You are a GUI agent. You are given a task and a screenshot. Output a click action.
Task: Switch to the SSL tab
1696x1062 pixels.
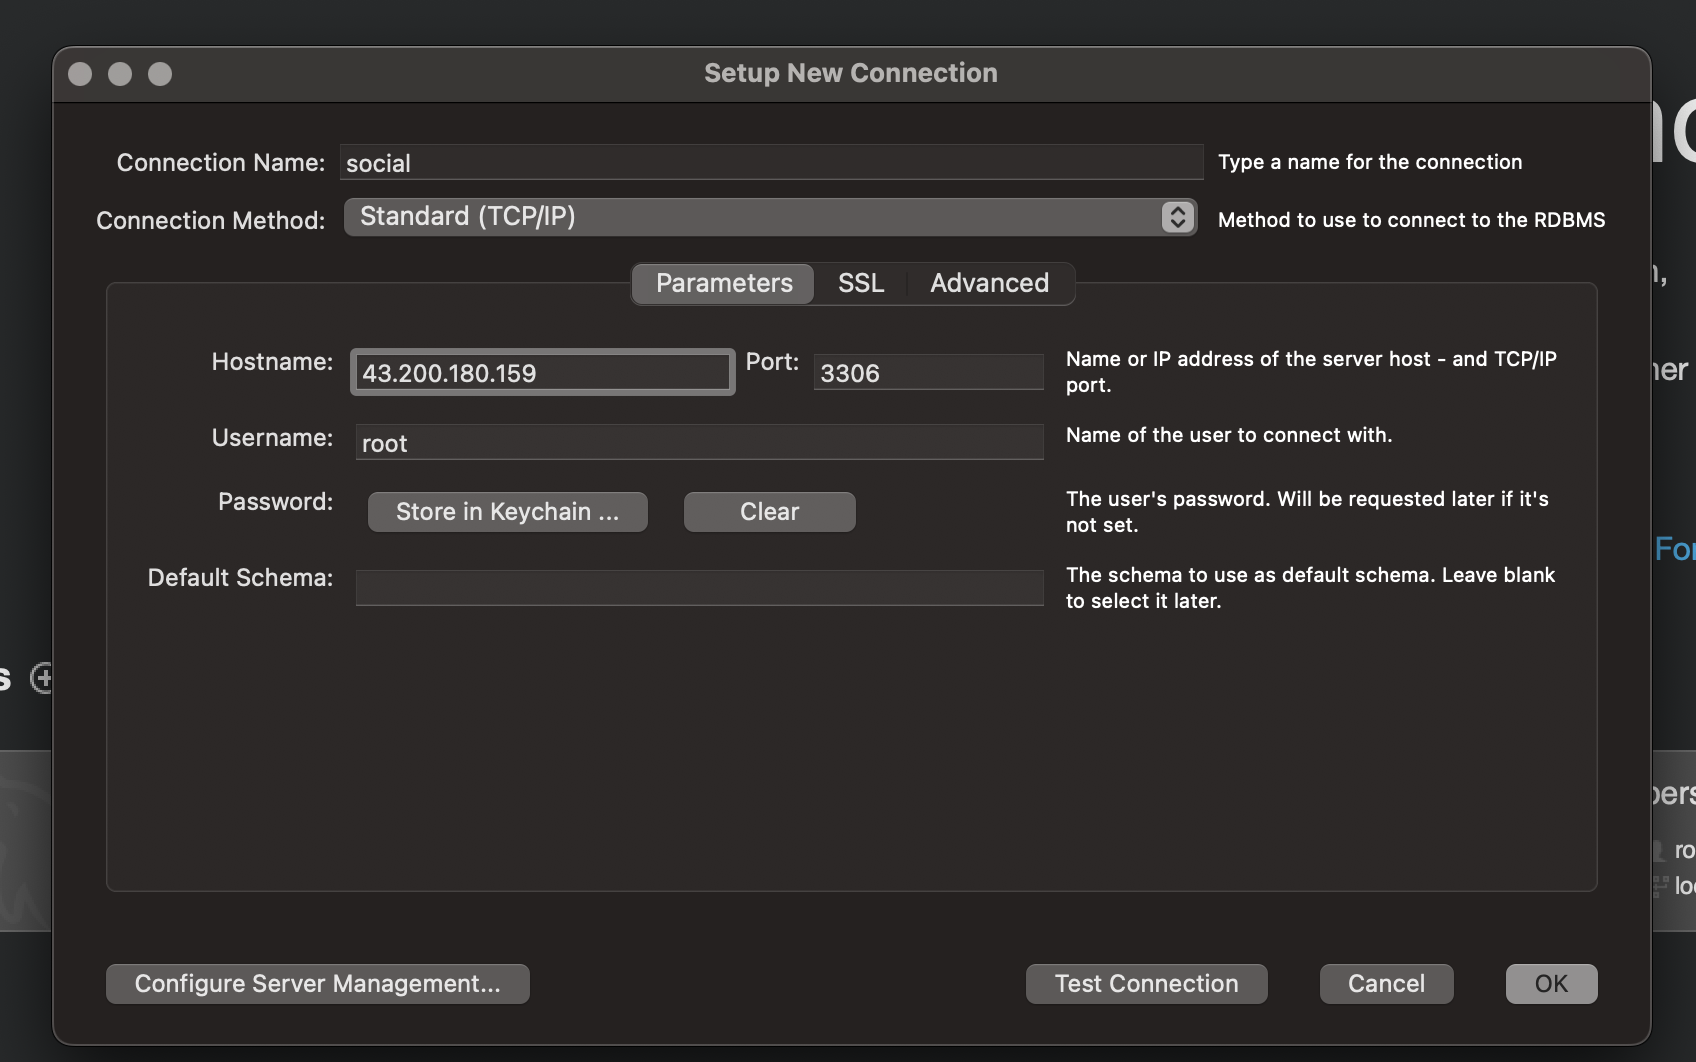861,284
